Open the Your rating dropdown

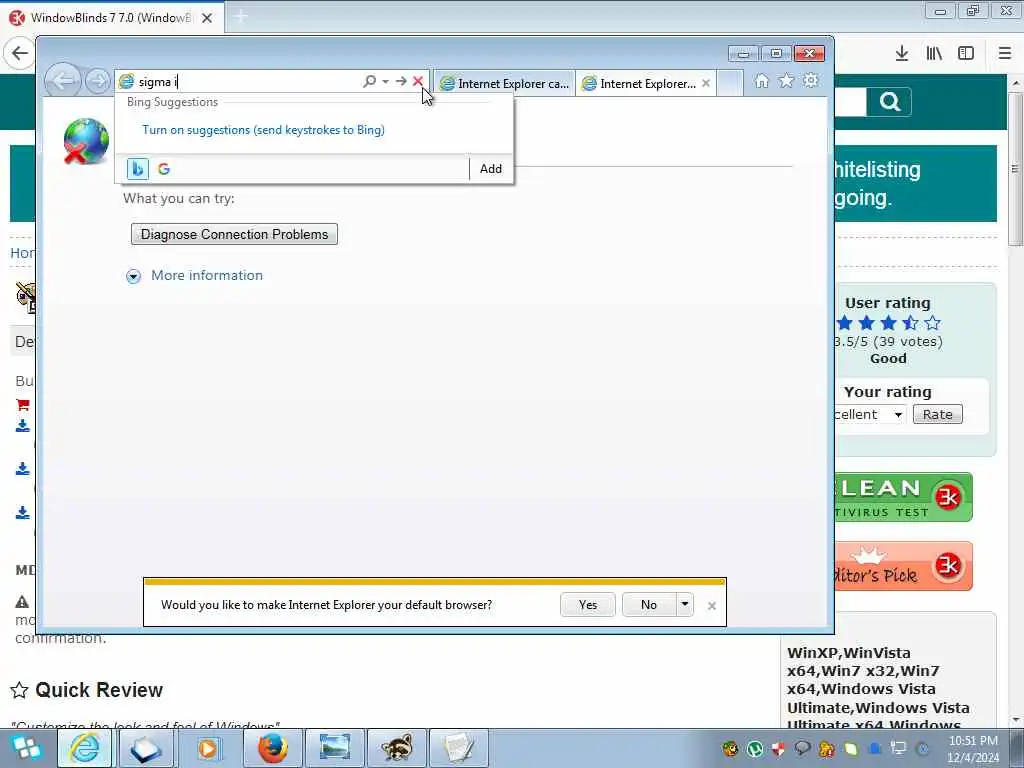click(x=869, y=414)
